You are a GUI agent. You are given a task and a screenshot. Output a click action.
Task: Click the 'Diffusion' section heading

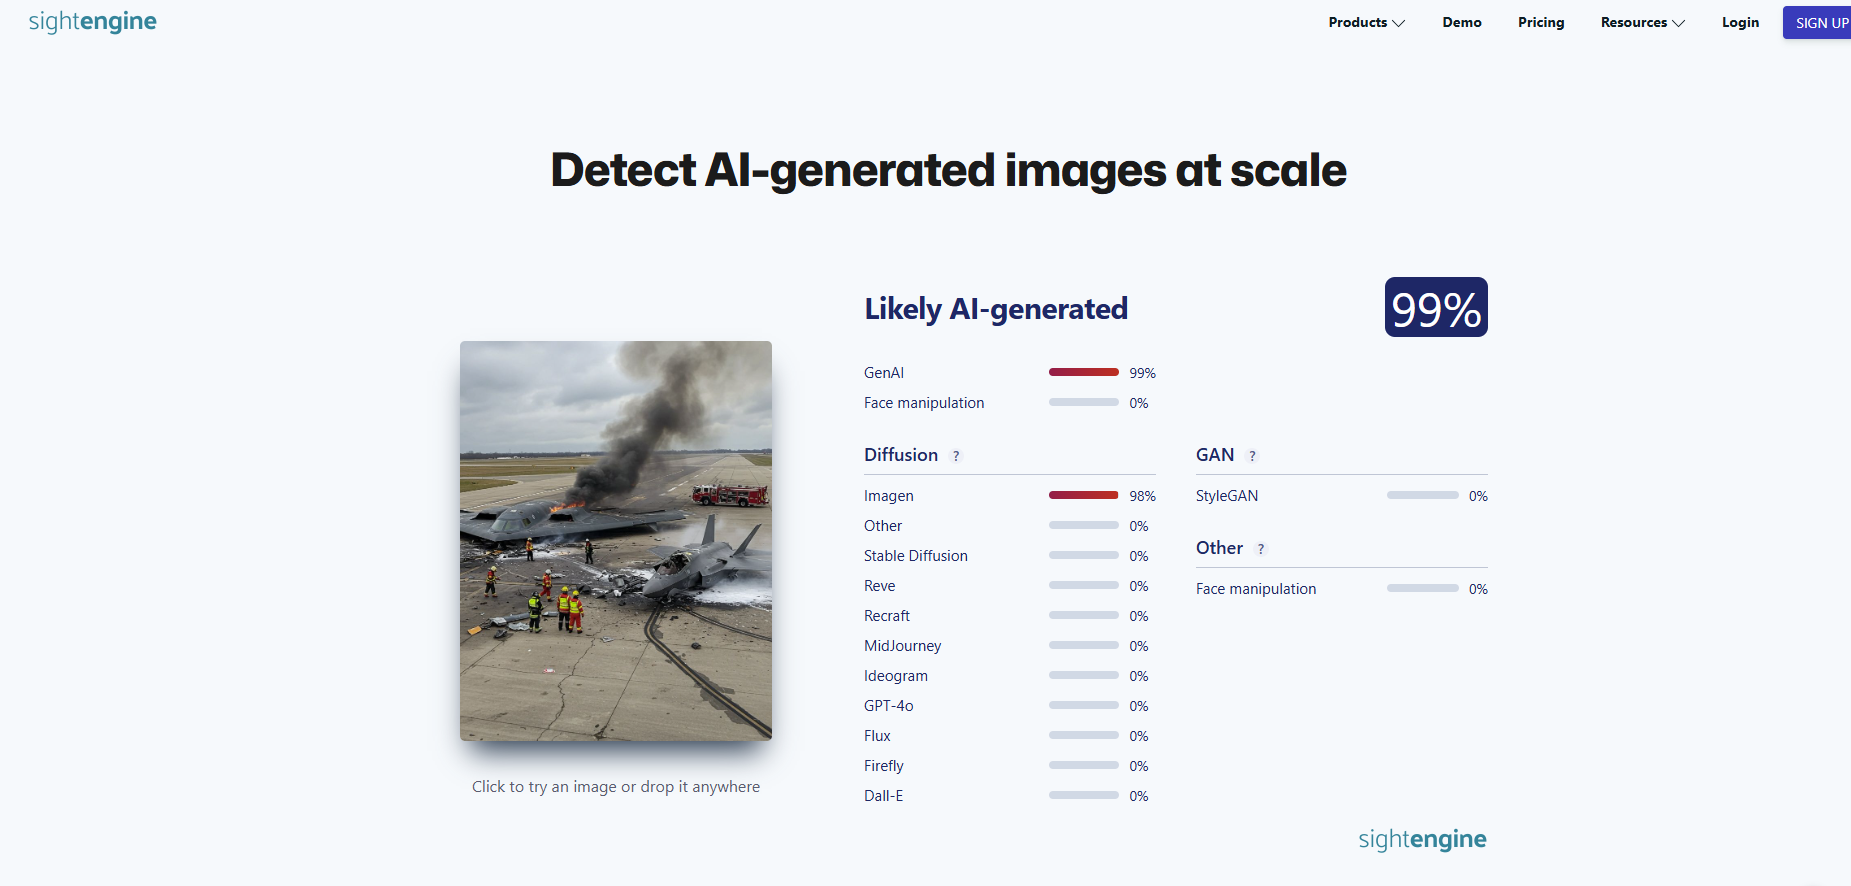[901, 455]
